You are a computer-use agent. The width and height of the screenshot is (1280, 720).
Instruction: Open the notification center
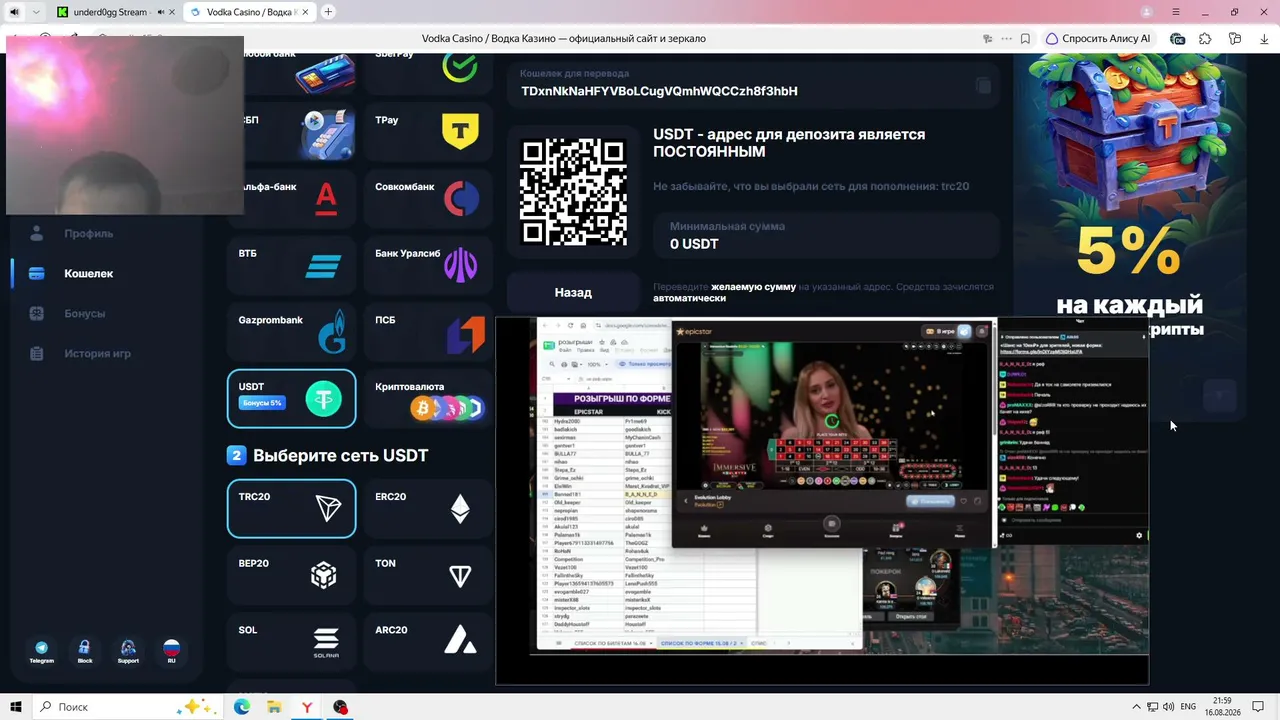(1260, 707)
